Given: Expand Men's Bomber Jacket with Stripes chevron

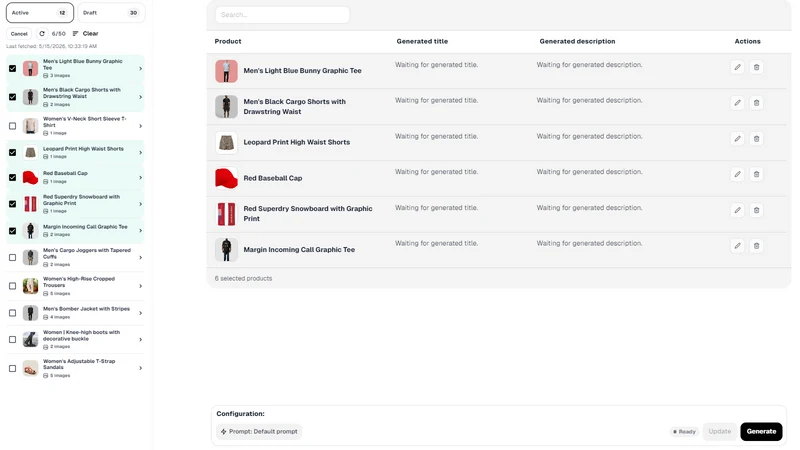Looking at the screenshot, I should pyautogui.click(x=140, y=313).
